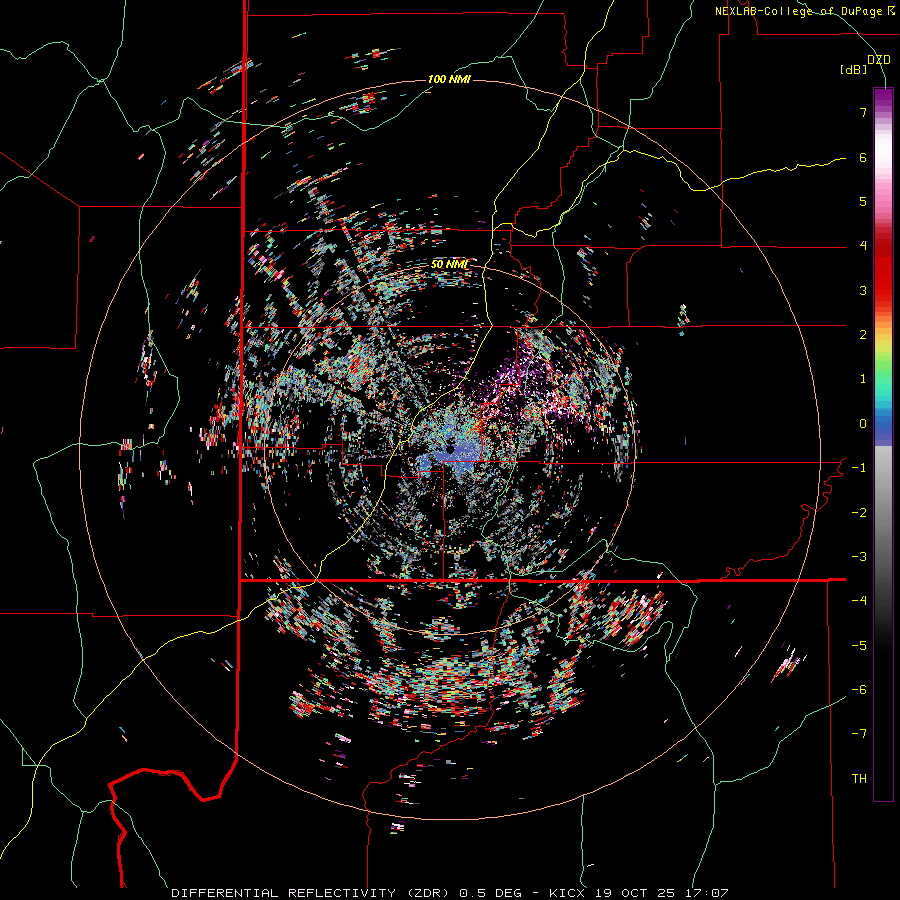Click the -3 value on dB scale
Image resolution: width=900 pixels, height=900 pixels.
pos(859,556)
